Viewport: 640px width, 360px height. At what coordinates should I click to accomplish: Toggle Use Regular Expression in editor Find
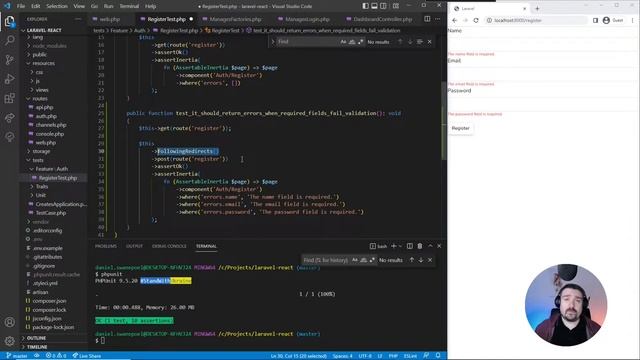point(360,42)
